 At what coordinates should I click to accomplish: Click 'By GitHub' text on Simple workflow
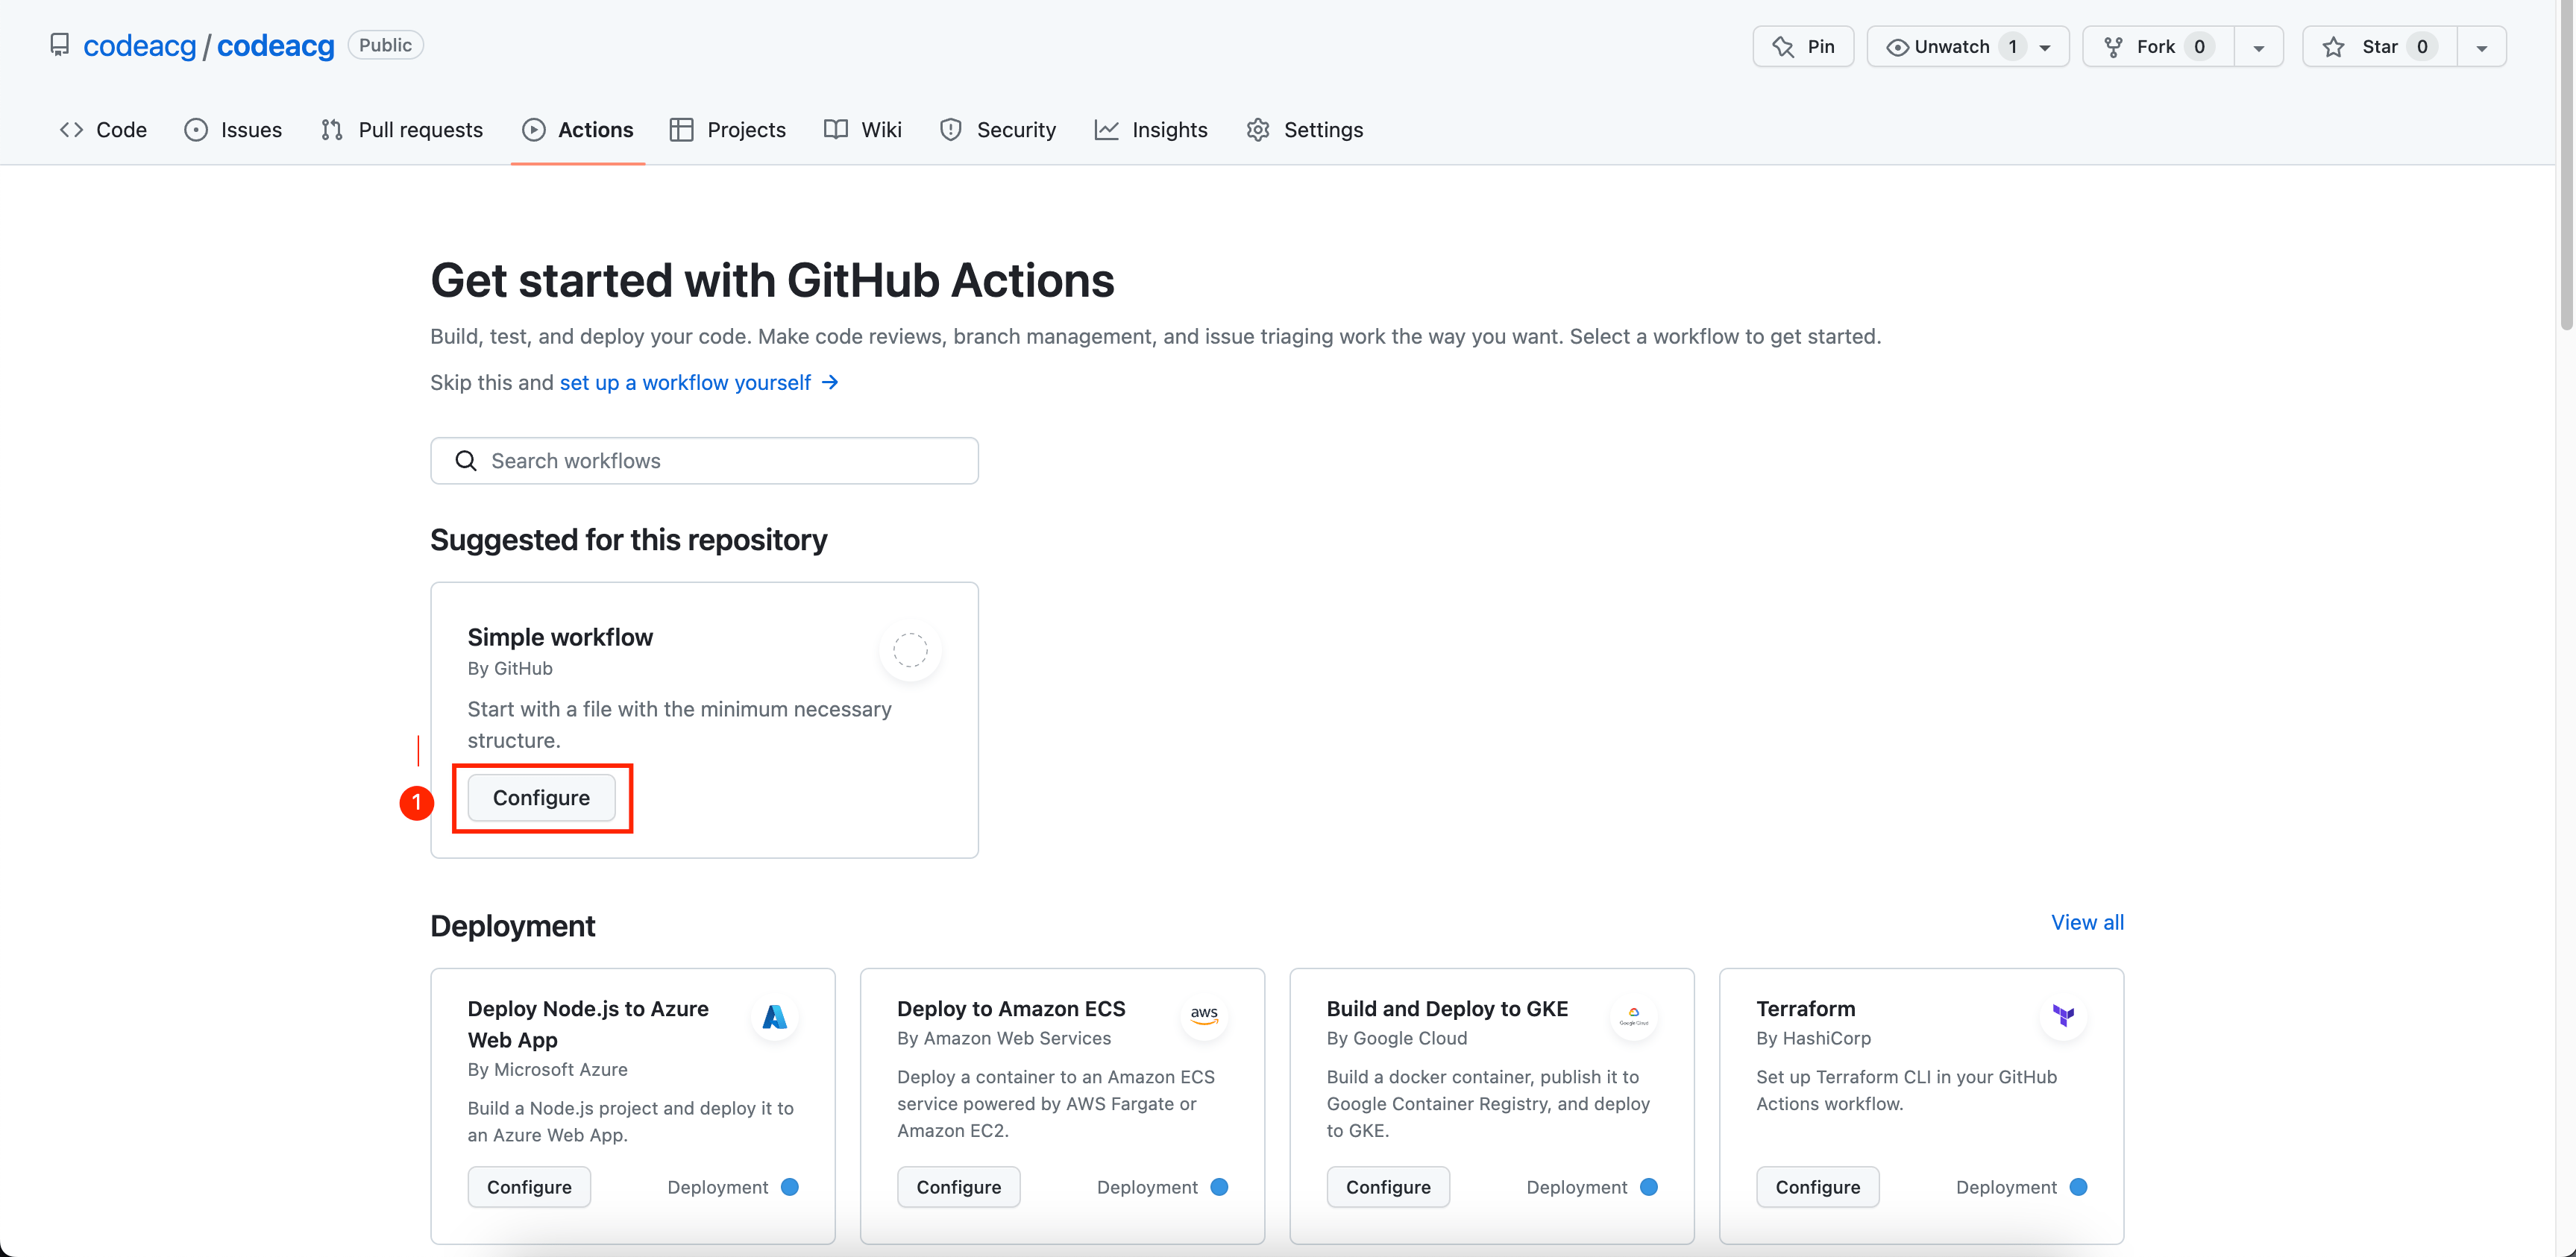pyautogui.click(x=510, y=669)
